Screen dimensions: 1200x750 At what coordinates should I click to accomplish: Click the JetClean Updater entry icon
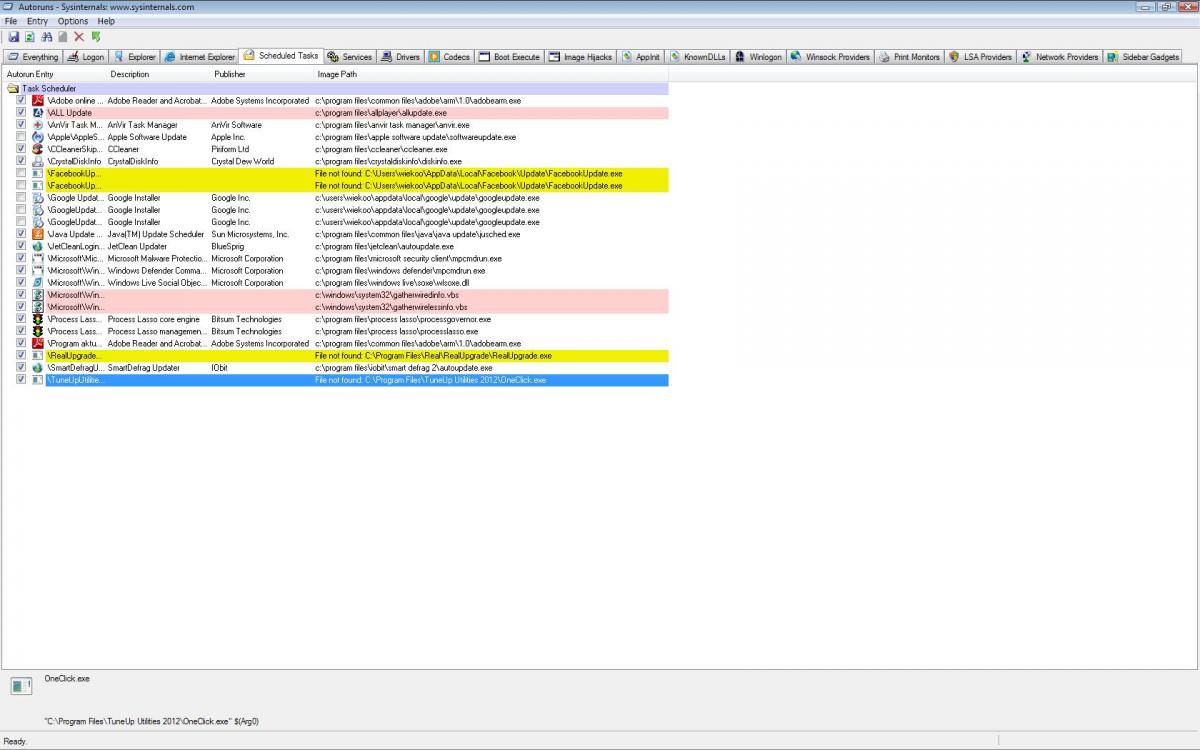[38, 246]
